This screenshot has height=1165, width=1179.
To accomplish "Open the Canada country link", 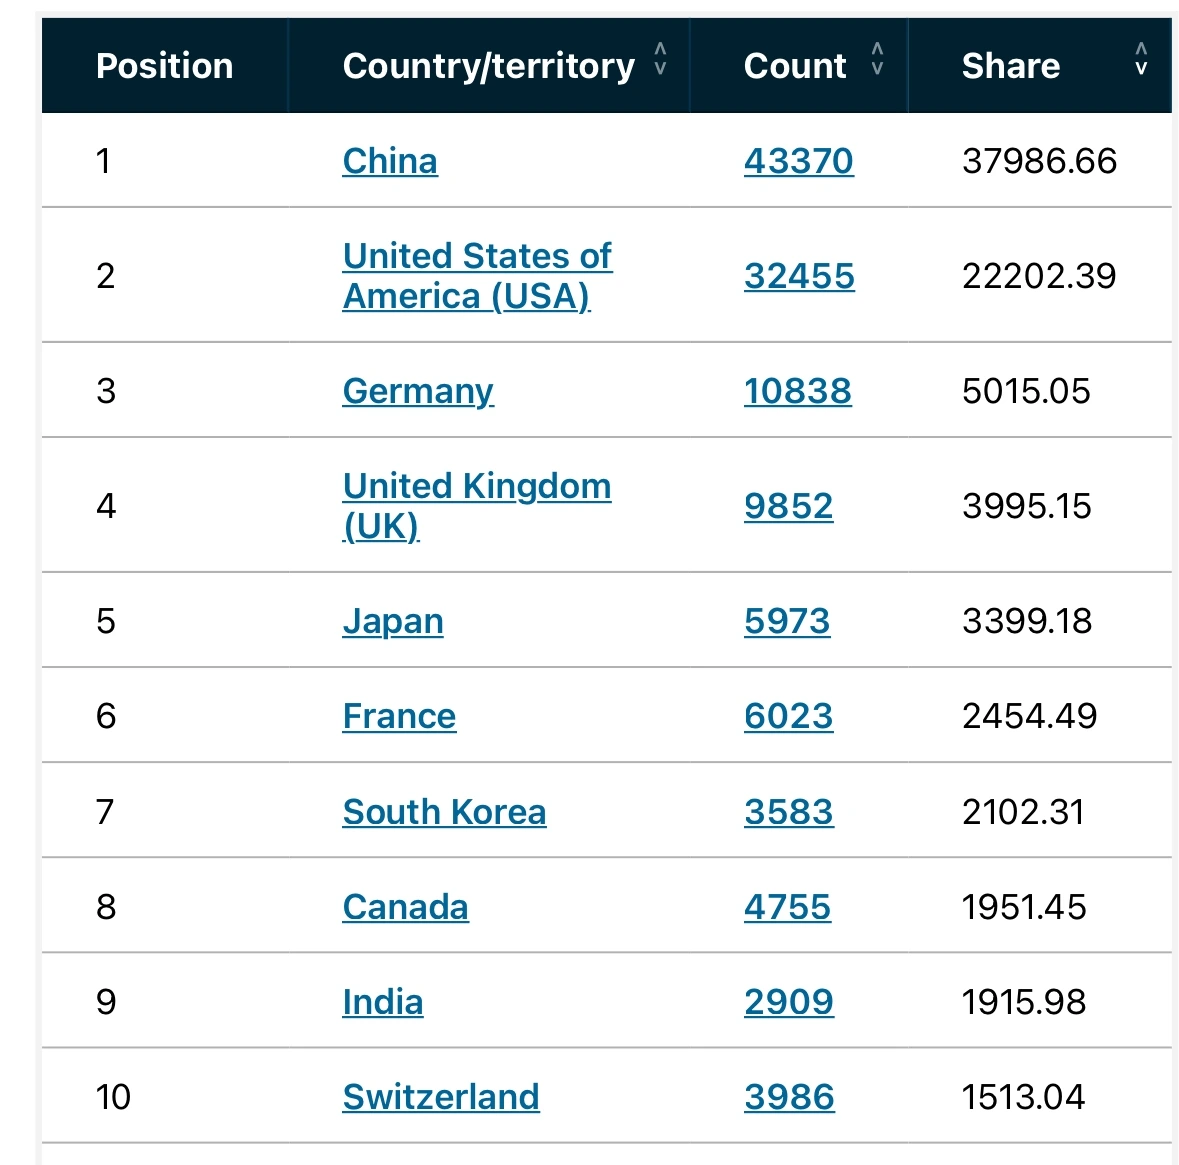I will click(x=405, y=907).
